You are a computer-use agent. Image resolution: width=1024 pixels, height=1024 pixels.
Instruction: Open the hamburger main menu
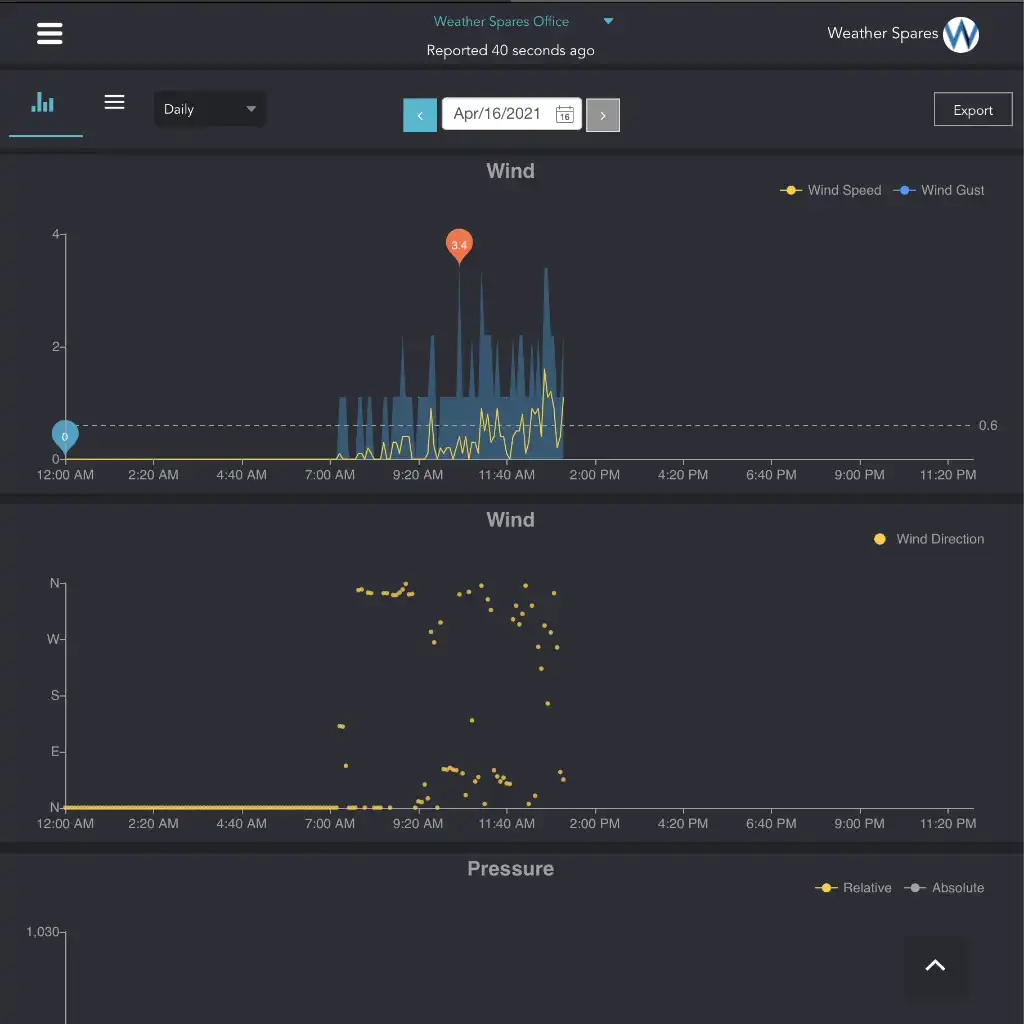pos(49,34)
